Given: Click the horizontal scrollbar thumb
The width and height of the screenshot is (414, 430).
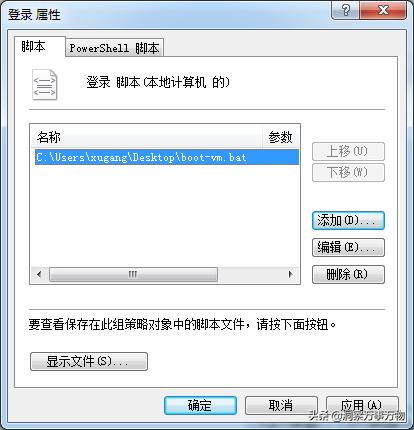Looking at the screenshot, I should 133,274.
